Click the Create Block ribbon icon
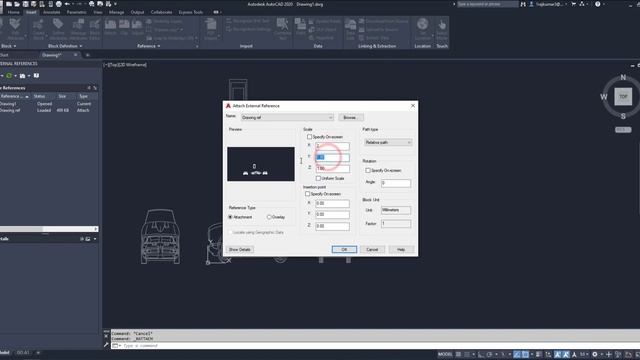The image size is (640, 360). (39, 29)
